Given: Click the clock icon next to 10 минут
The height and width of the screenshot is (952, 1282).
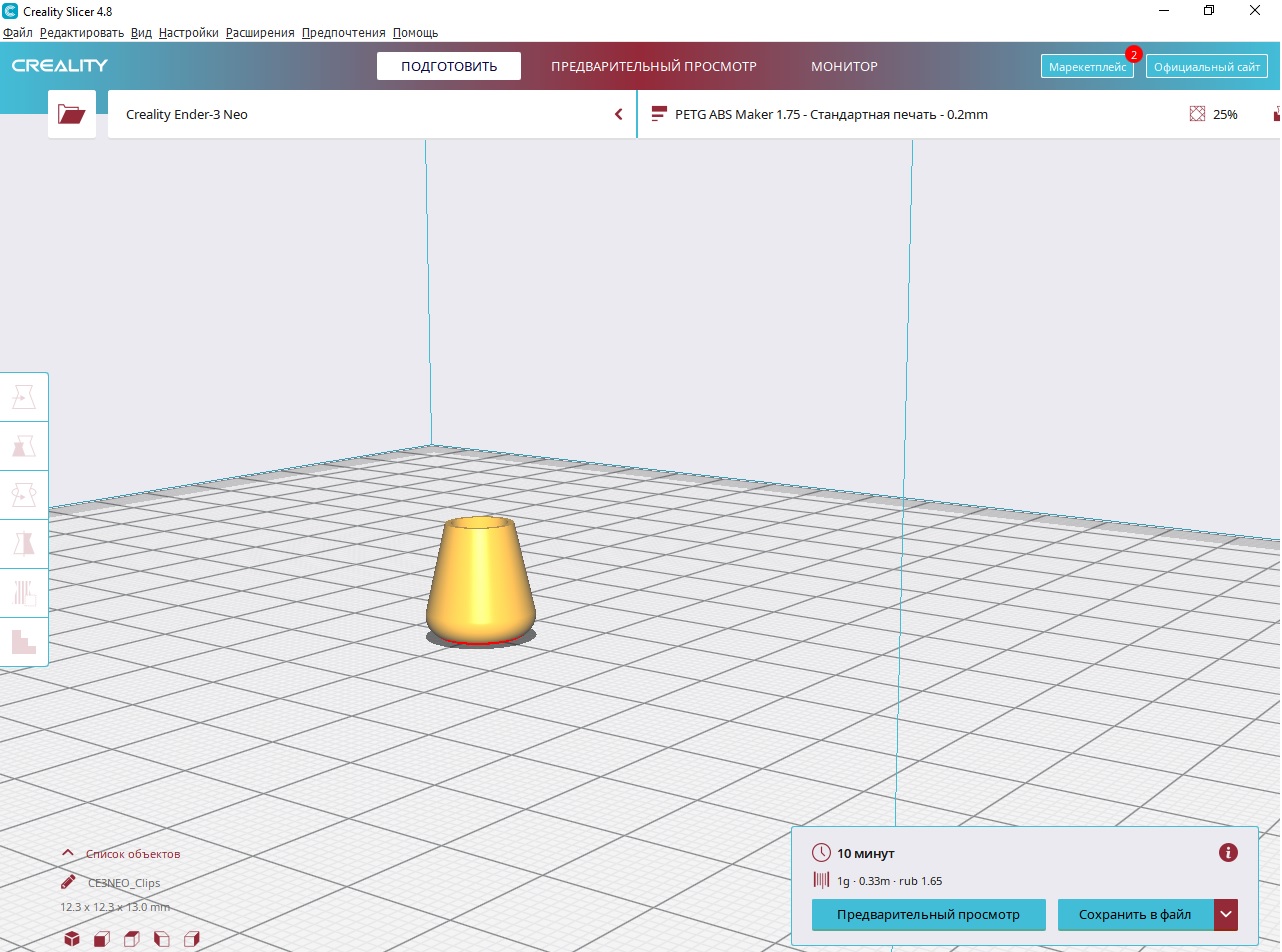Looking at the screenshot, I should tap(821, 853).
